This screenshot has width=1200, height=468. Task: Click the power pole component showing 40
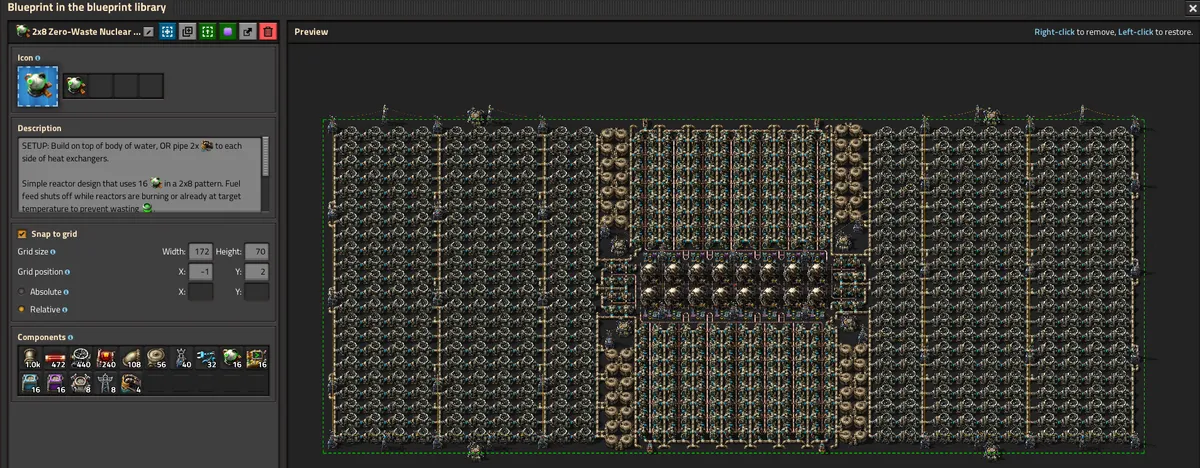click(x=181, y=359)
